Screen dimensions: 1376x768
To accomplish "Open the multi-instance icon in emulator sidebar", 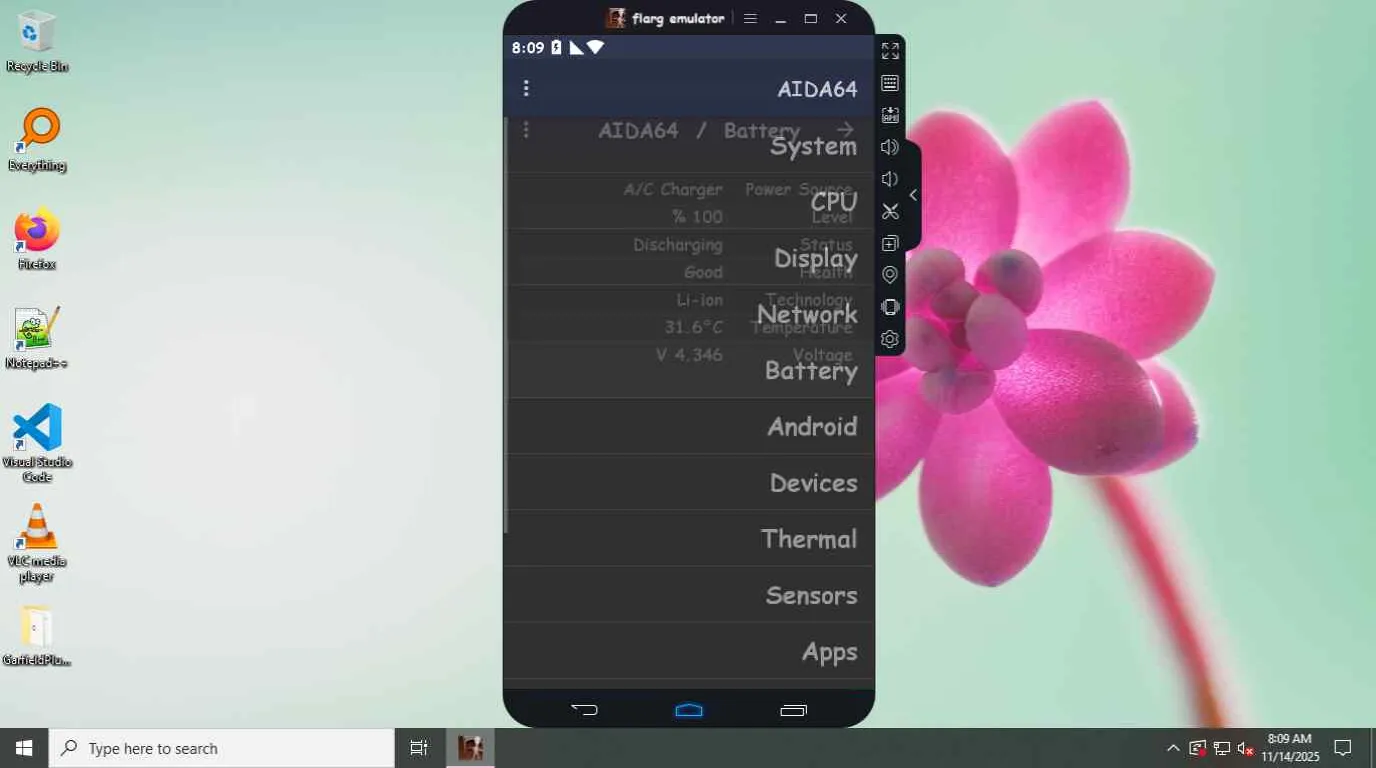I will coord(890,243).
